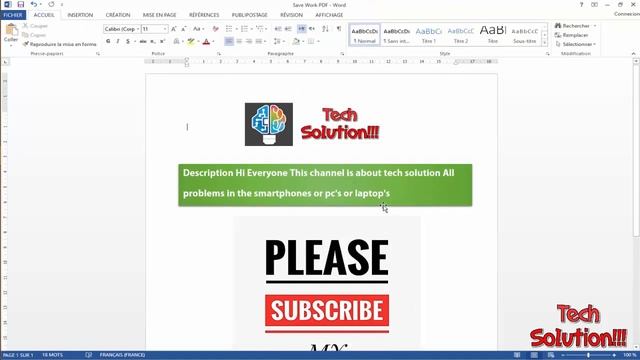This screenshot has height=360, width=640.
Task: Open the Sélectionner dropdown
Action: (576, 44)
